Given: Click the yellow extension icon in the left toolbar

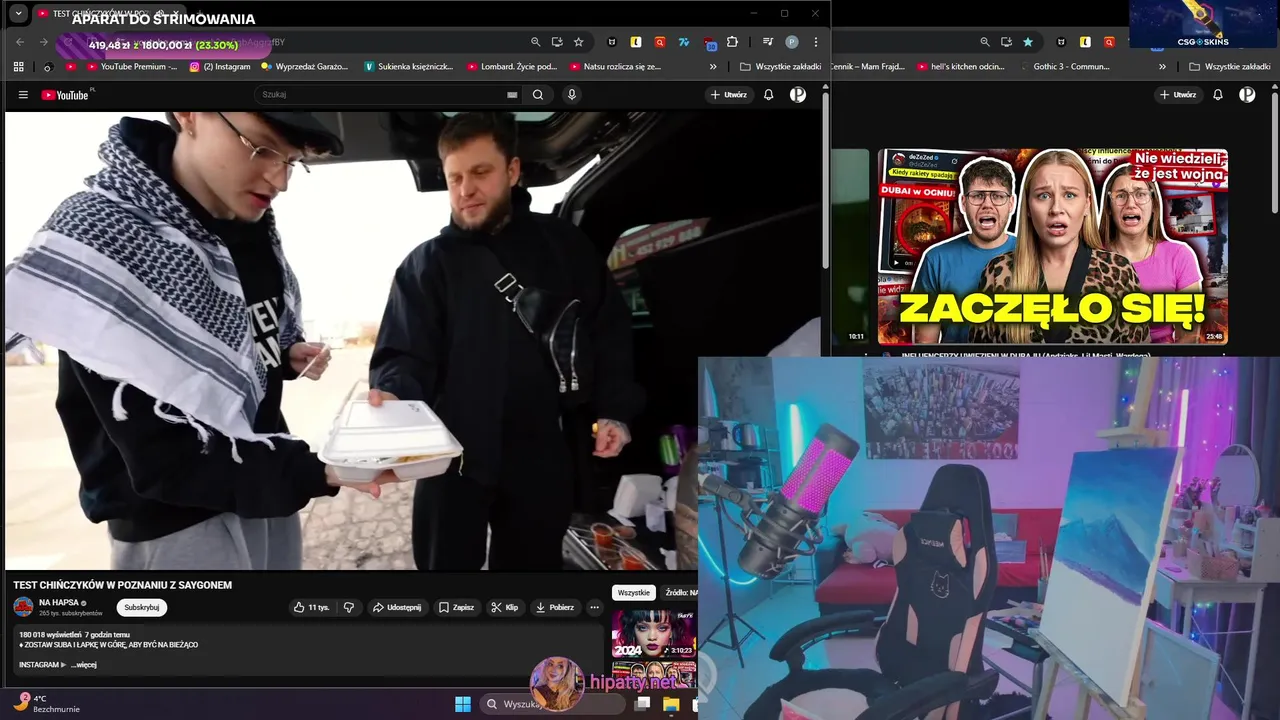Looking at the screenshot, I should 635,42.
